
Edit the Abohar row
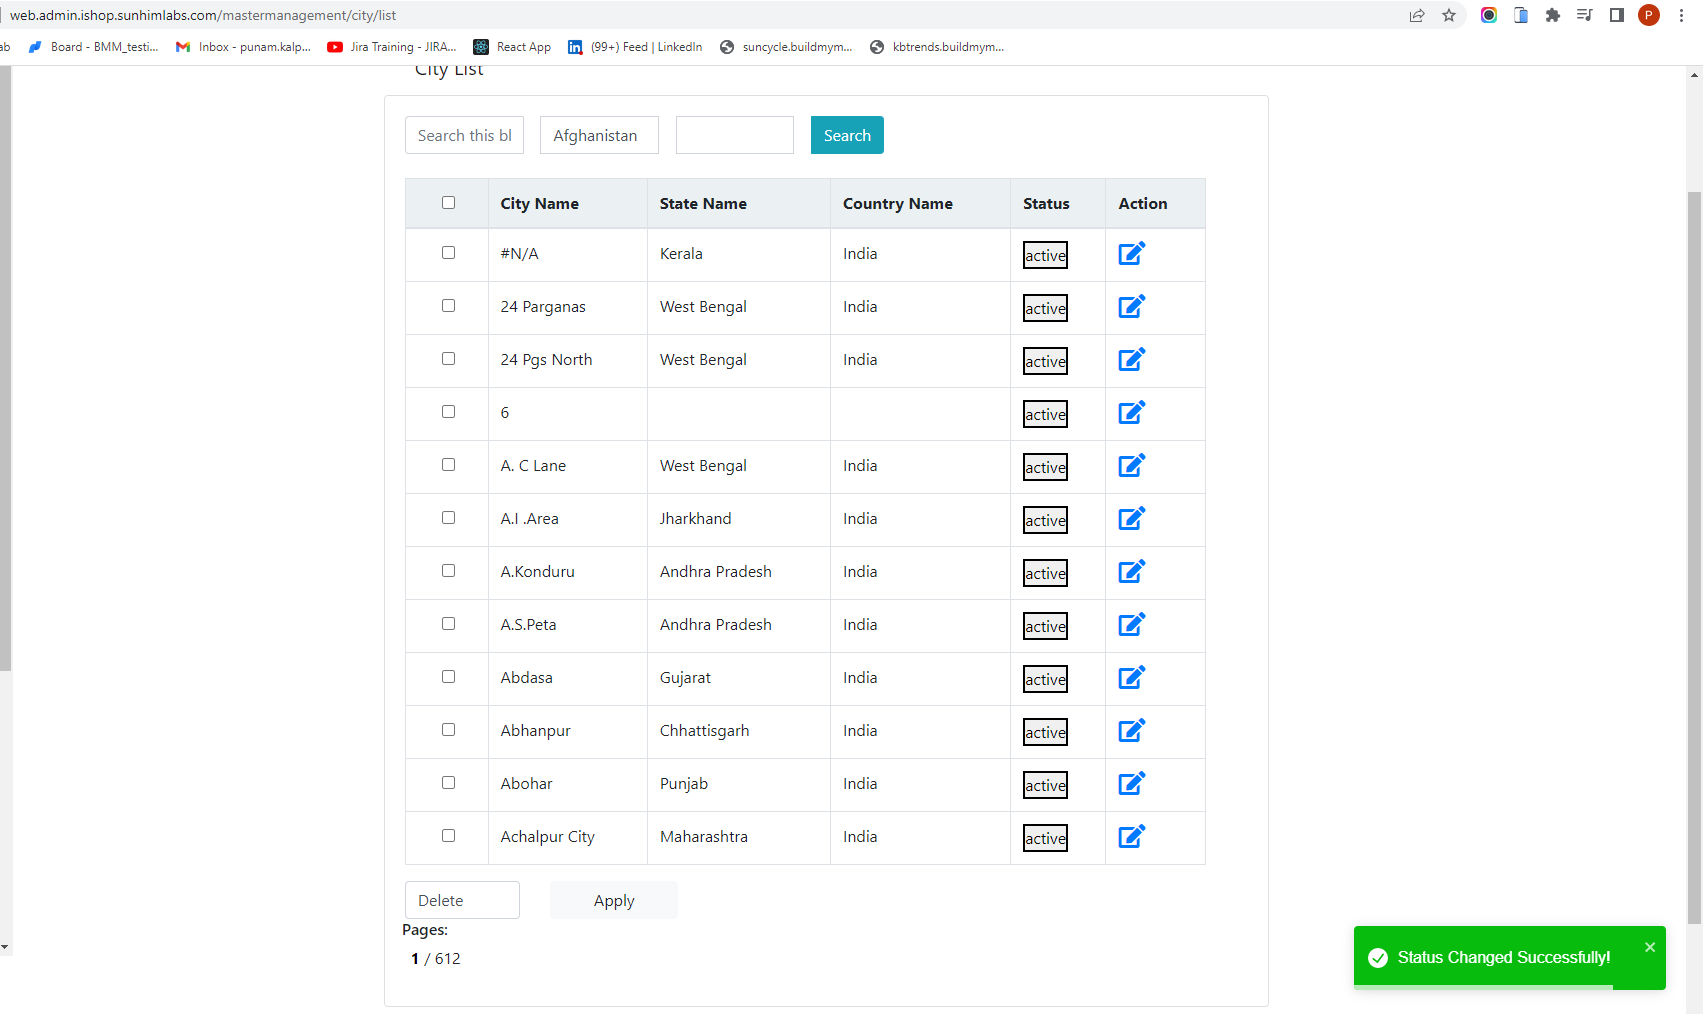[x=1131, y=784]
